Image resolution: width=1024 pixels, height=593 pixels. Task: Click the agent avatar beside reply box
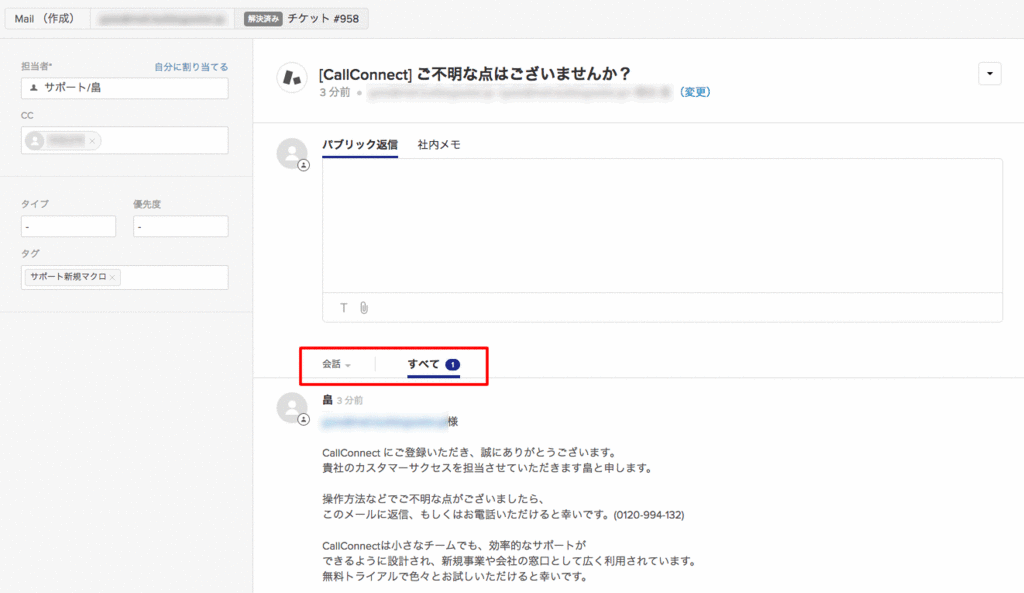[292, 154]
